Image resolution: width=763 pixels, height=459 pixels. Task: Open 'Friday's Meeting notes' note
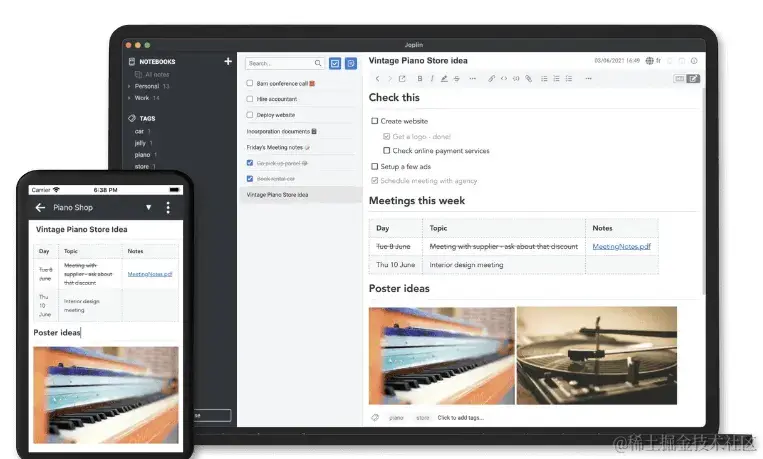[x=278, y=147]
